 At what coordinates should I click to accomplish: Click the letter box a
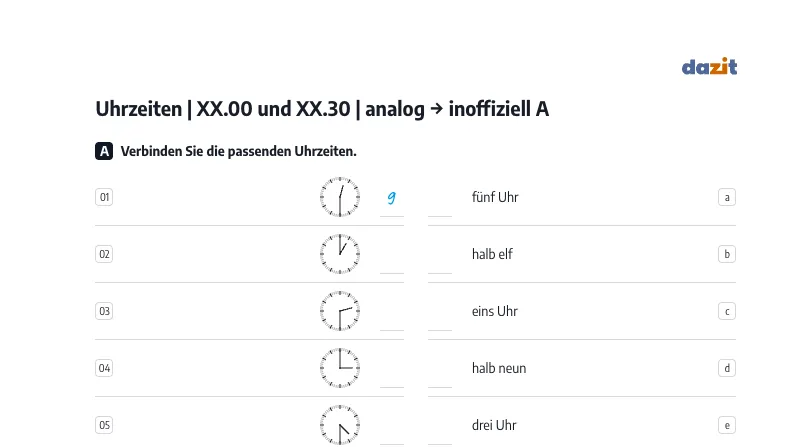727,197
